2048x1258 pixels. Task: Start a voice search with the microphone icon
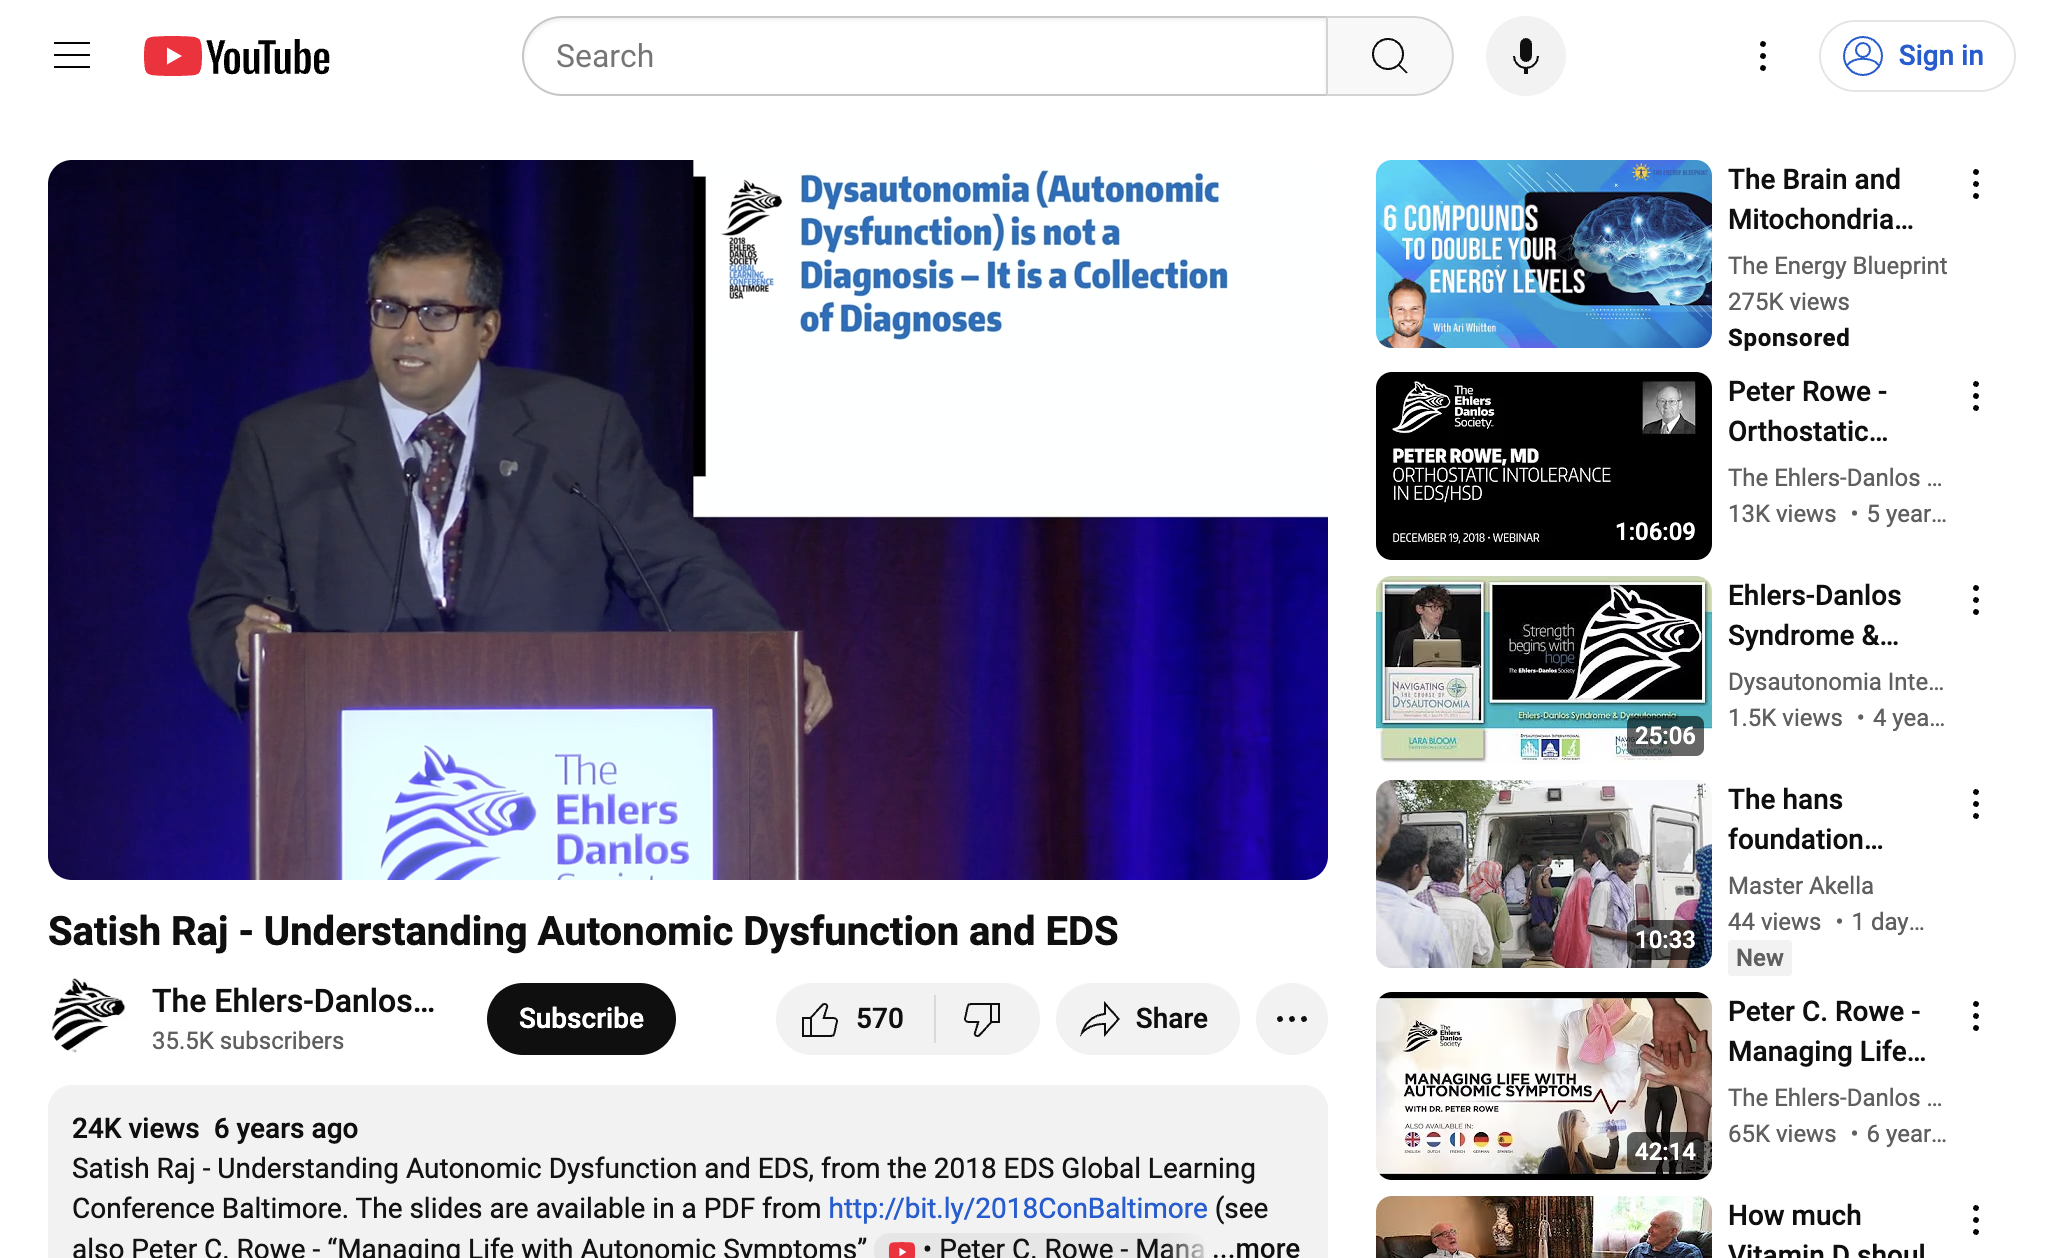[1524, 56]
